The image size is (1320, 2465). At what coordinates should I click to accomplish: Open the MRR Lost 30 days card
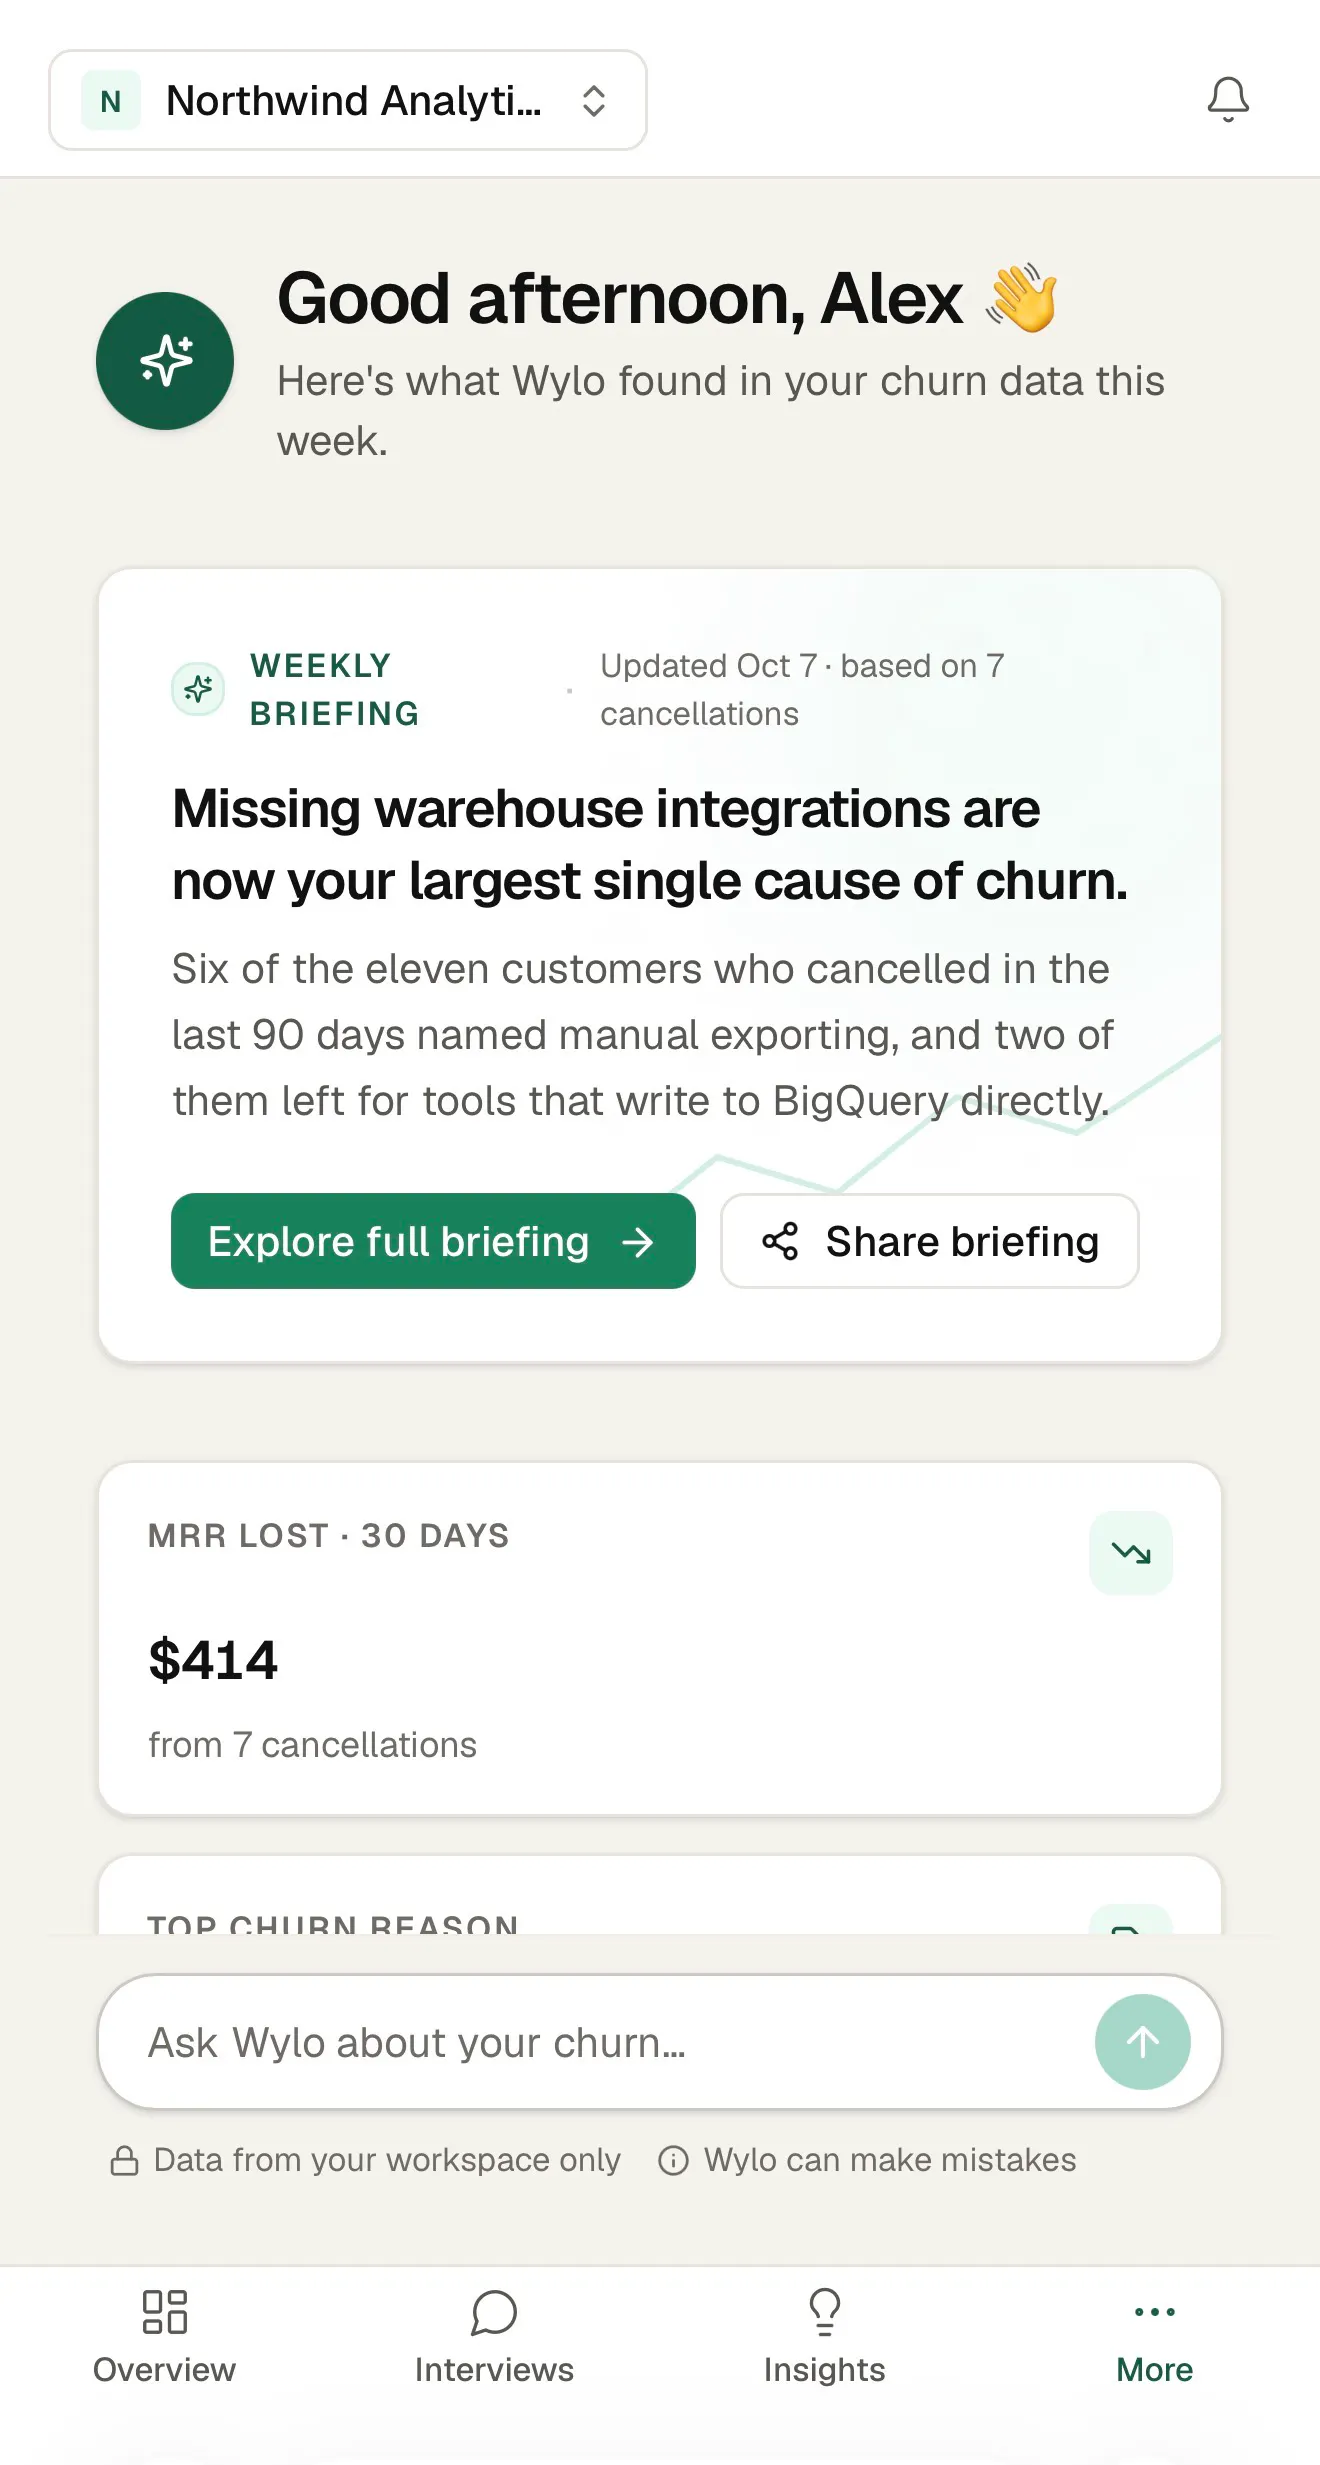(660, 1639)
